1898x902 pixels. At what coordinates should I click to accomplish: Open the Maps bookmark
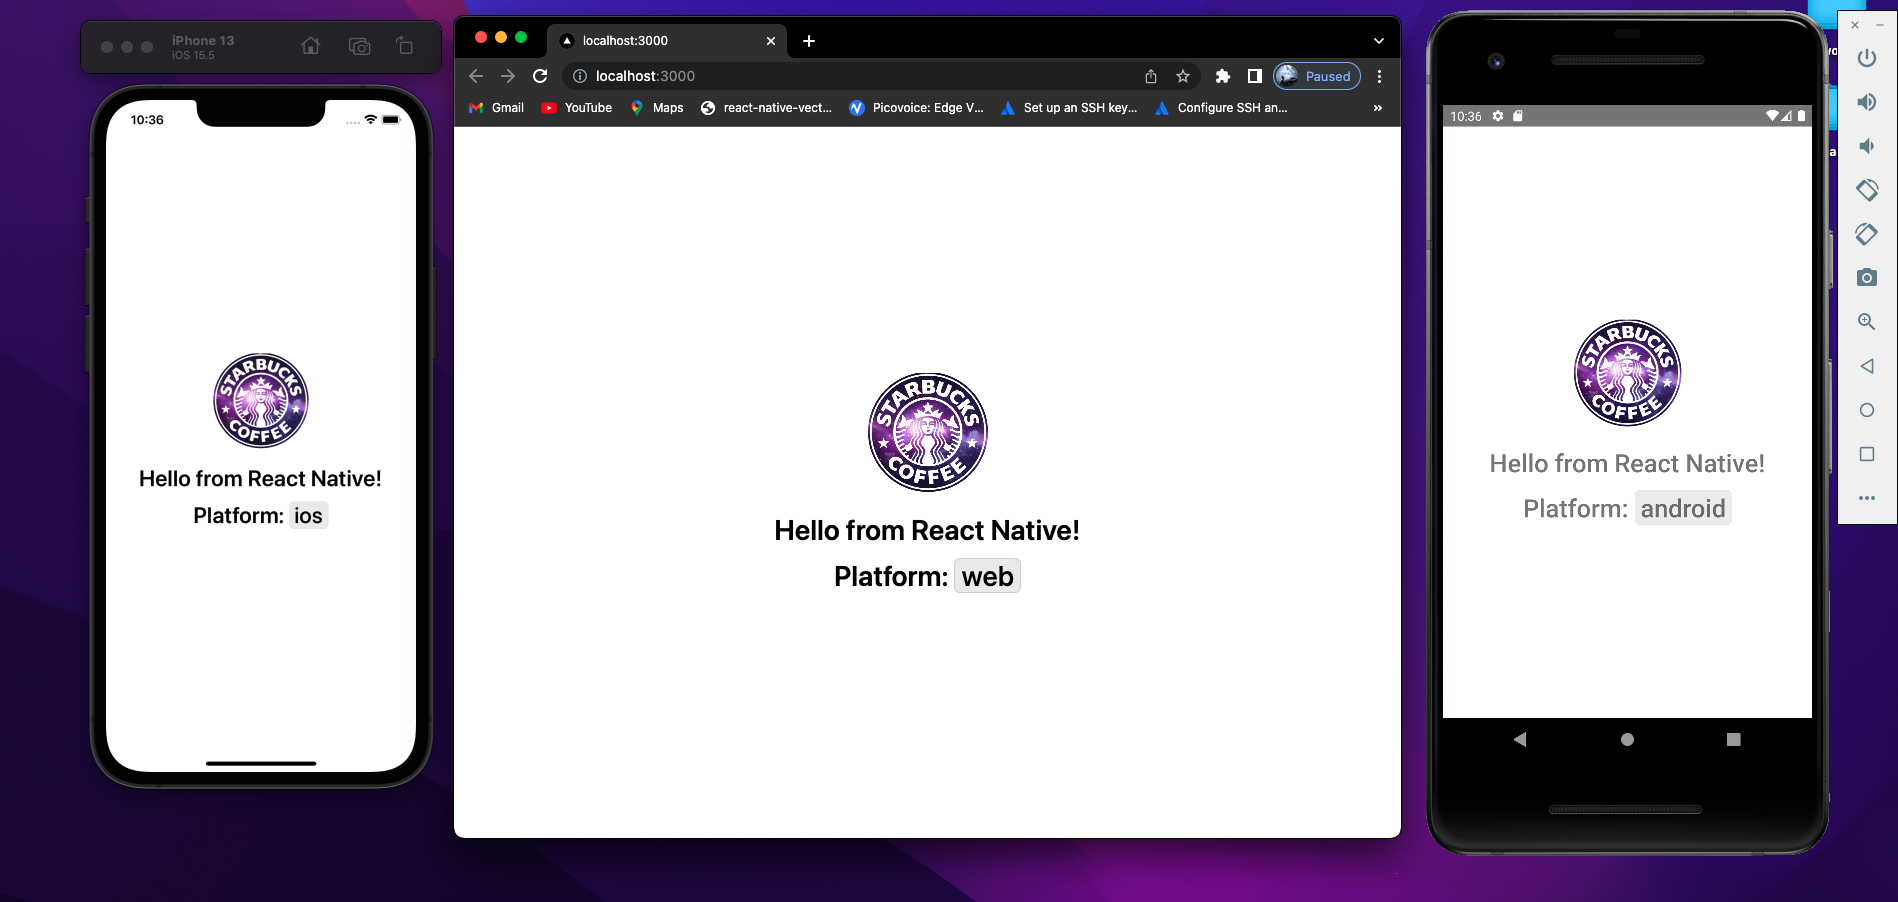(x=657, y=108)
